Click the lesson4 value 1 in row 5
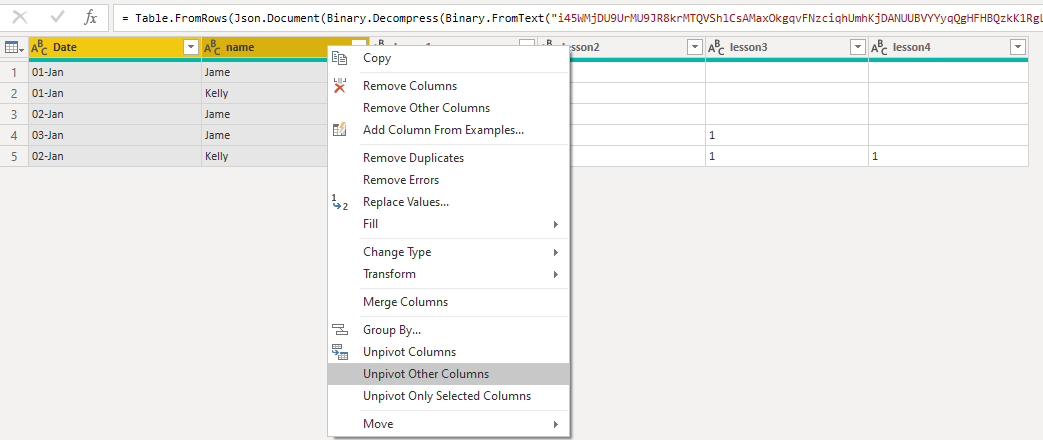The width and height of the screenshot is (1043, 440). (x=948, y=156)
